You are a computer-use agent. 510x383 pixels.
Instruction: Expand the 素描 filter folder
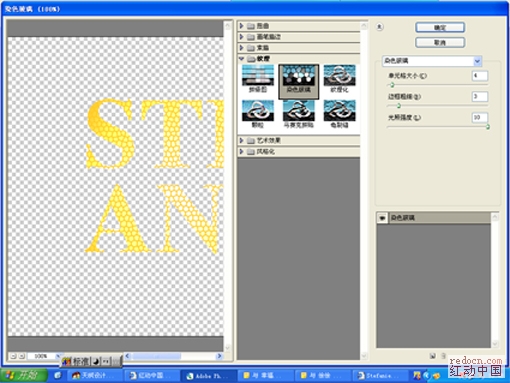tap(242, 48)
